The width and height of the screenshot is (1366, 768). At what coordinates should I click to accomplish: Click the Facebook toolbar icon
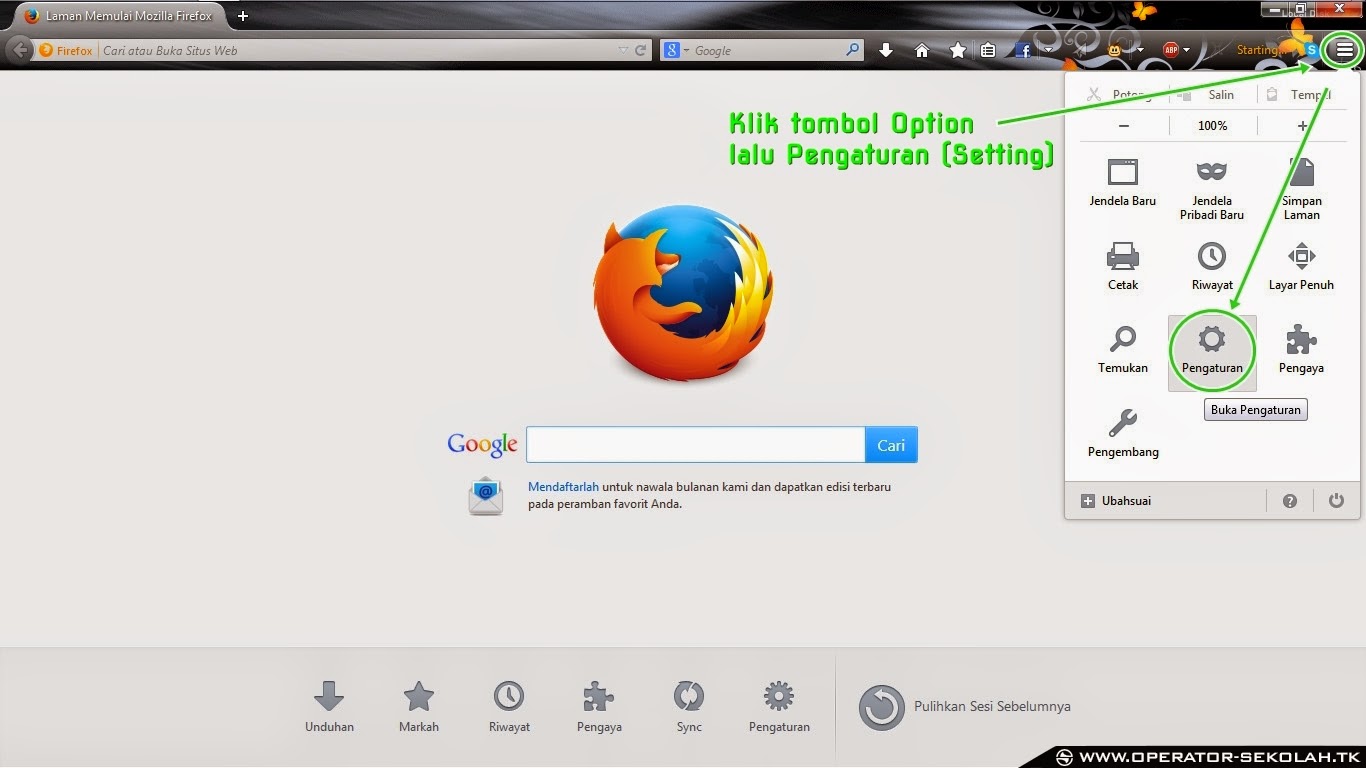coord(1023,50)
